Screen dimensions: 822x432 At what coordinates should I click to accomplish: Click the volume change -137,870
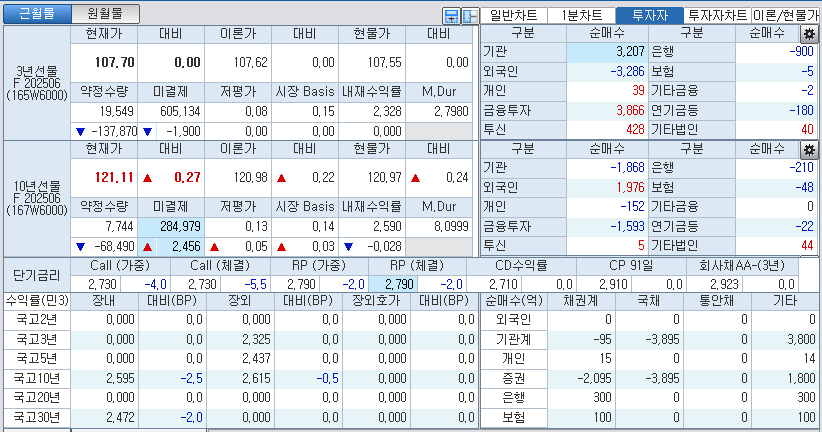114,131
